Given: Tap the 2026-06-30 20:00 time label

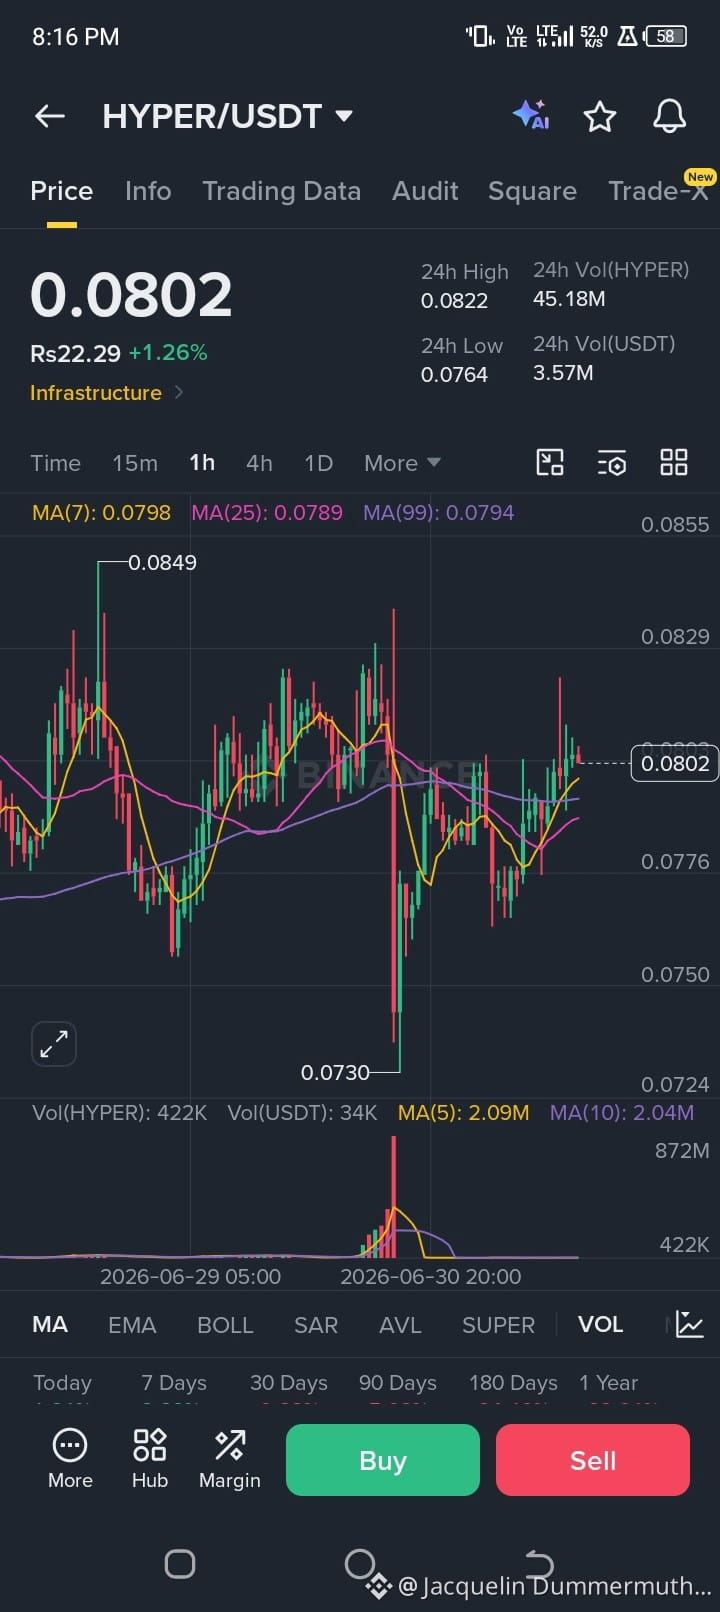Looking at the screenshot, I should 430,1276.
